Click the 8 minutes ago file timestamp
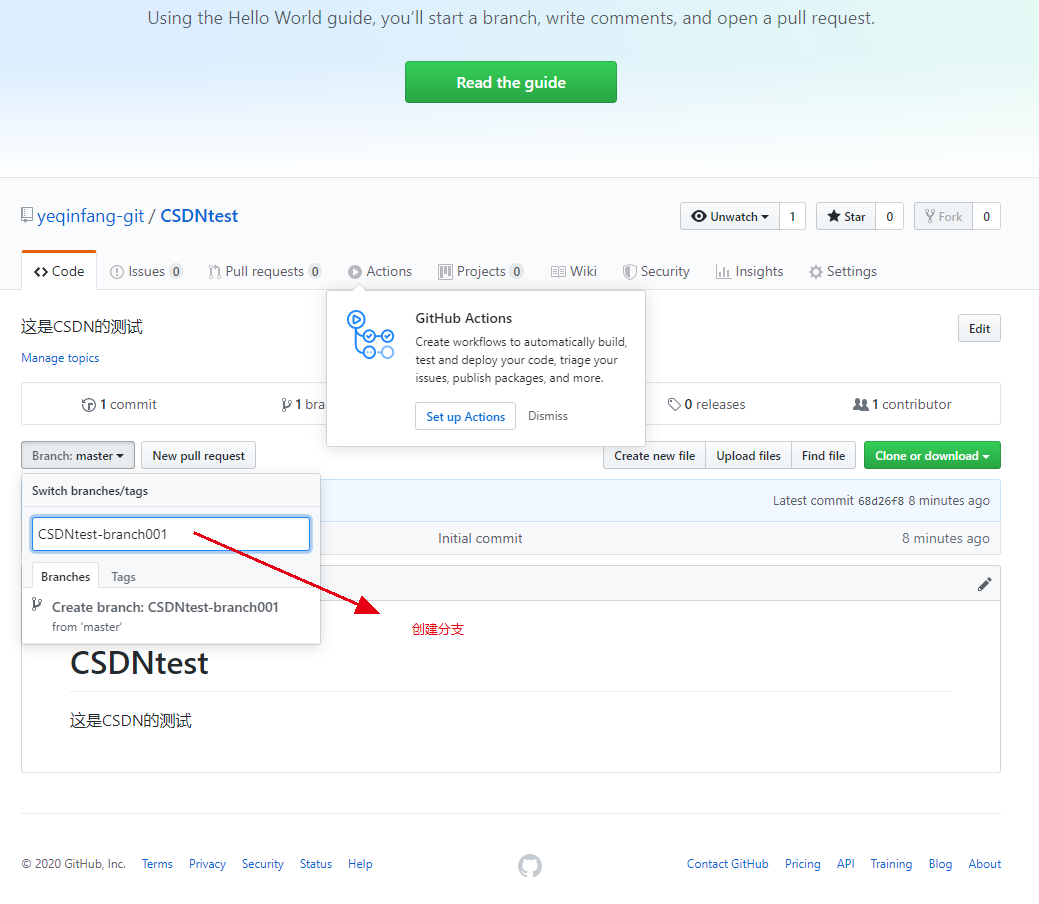Image resolution: width=1039 pixels, height=904 pixels. click(x=945, y=538)
